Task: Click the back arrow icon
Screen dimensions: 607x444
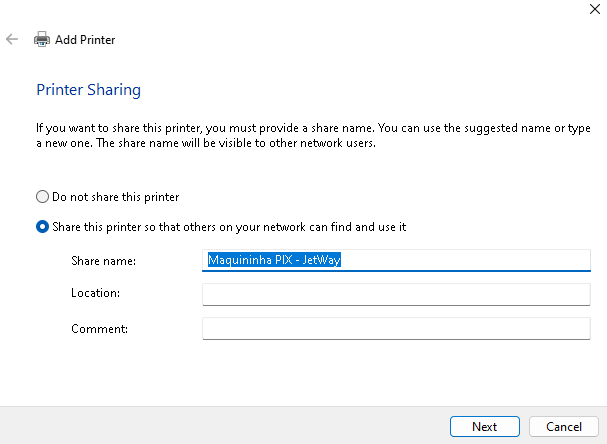Action: [x=12, y=40]
